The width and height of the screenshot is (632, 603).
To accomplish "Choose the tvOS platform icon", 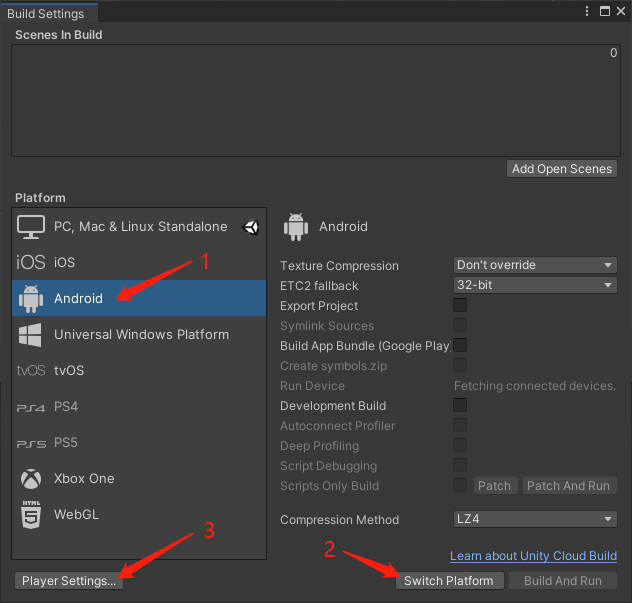I will [31, 370].
